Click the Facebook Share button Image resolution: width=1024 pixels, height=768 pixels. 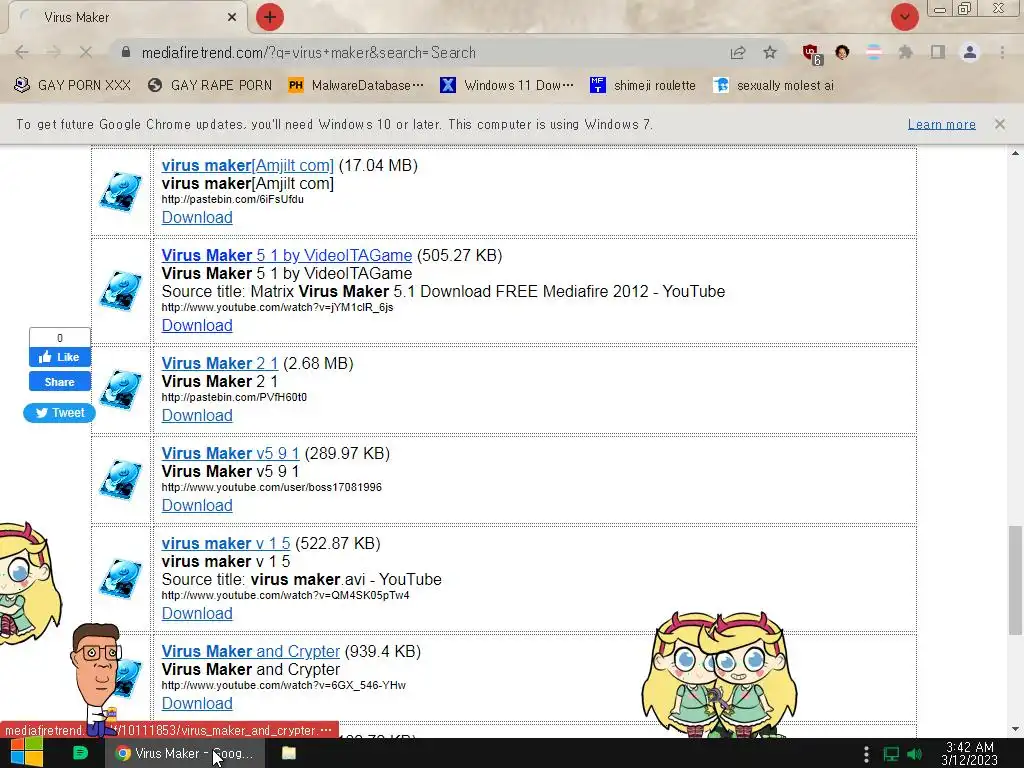59,382
